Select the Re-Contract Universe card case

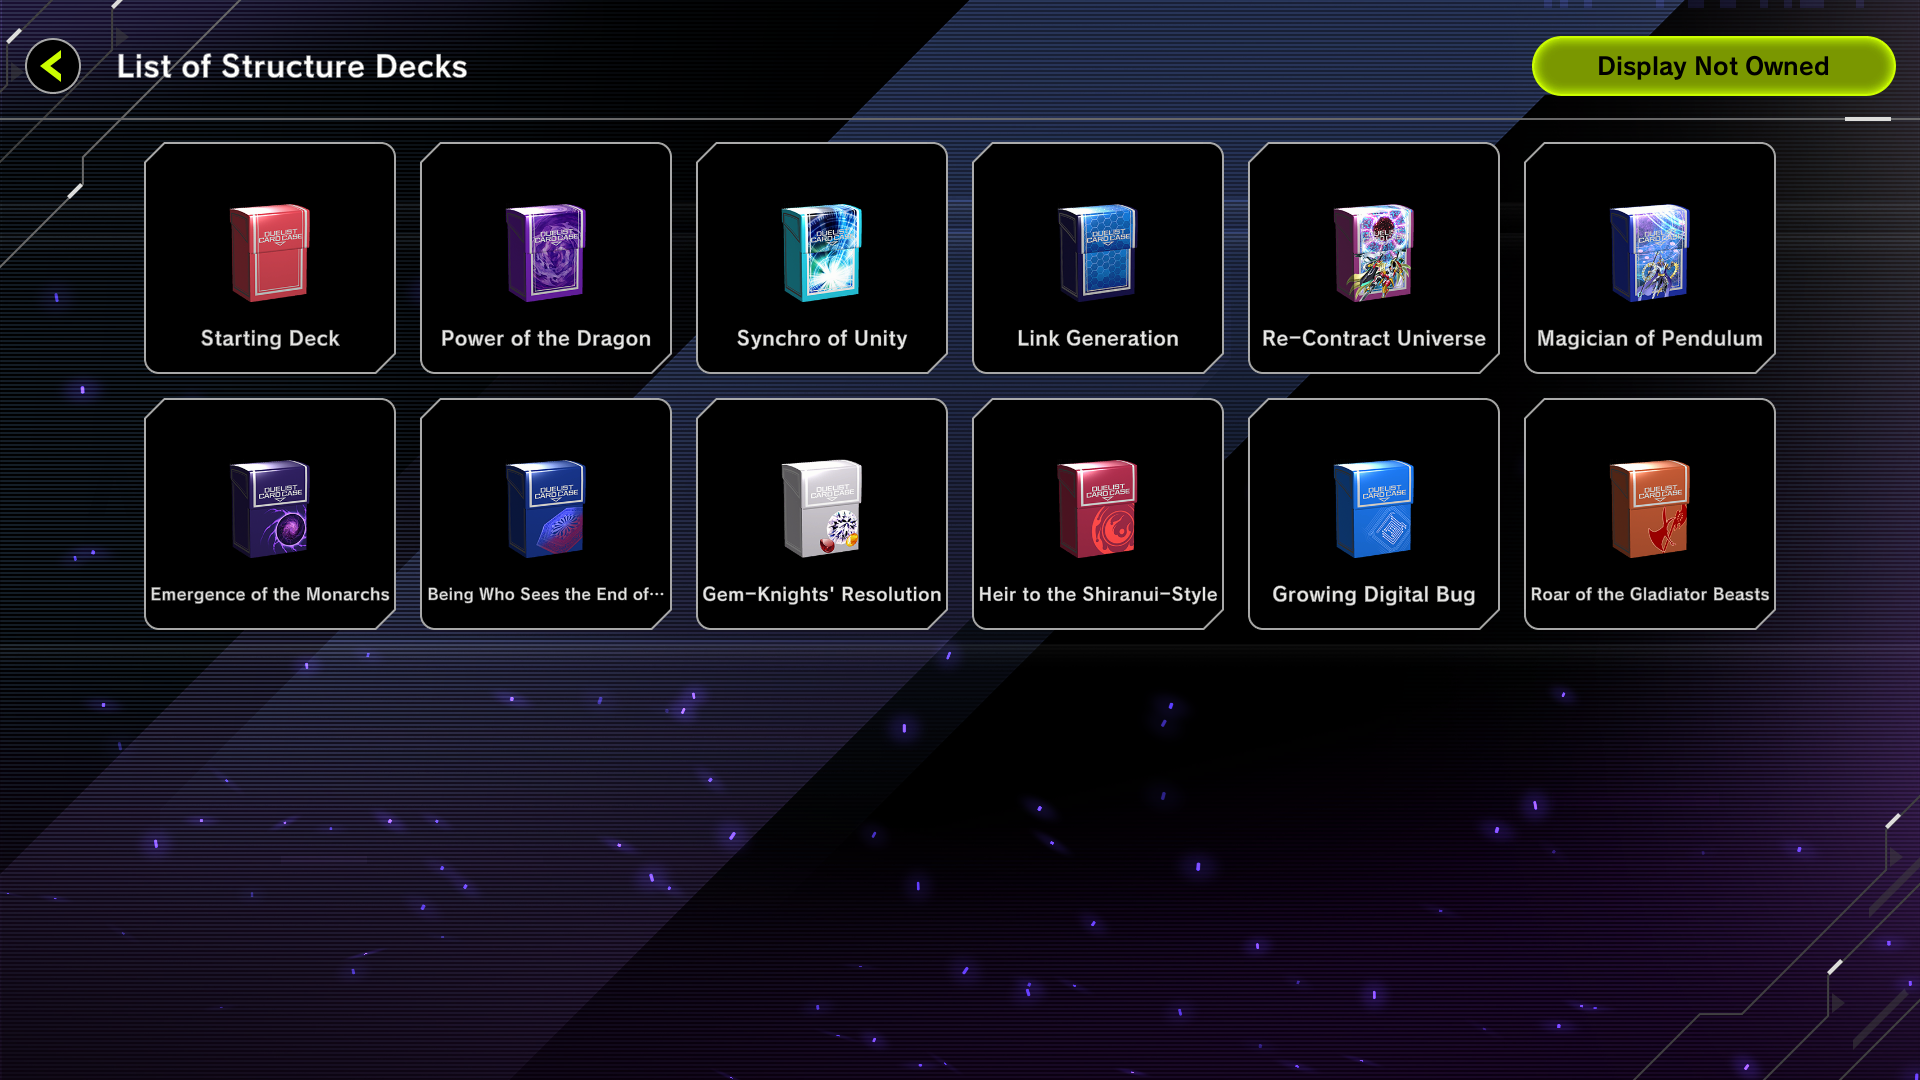tap(1374, 253)
